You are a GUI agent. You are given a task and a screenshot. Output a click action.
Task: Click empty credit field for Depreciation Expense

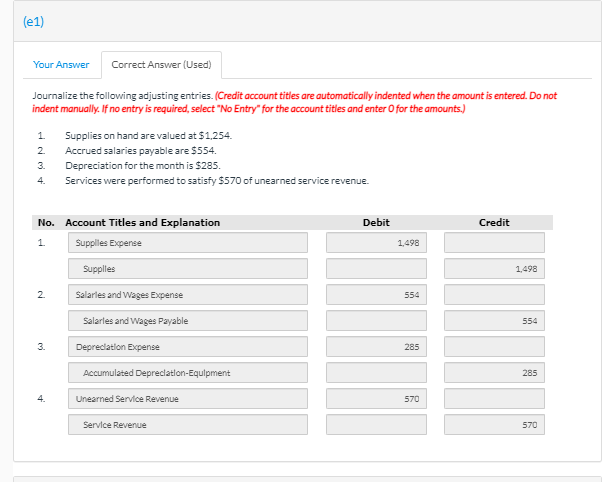click(x=494, y=347)
